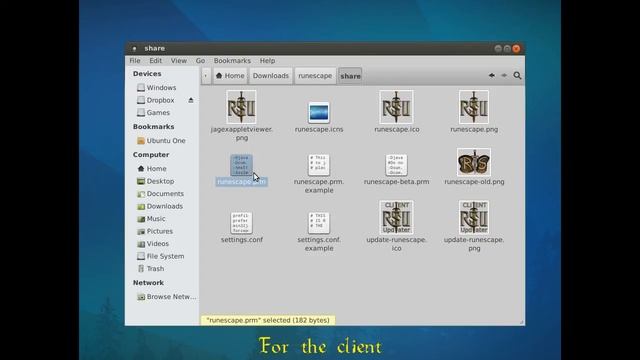Expand the path bar left chevron

pos(206,76)
